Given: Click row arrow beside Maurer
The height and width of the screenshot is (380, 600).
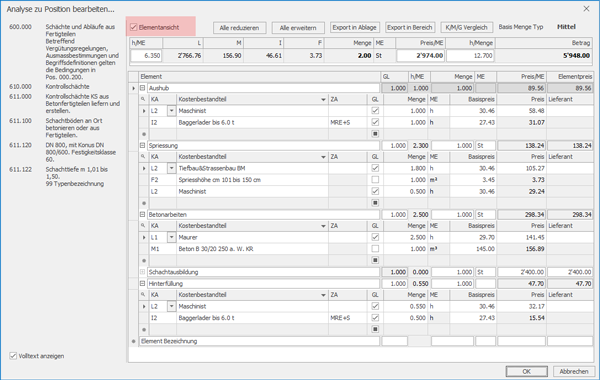Looking at the screenshot, I should pos(144,237).
